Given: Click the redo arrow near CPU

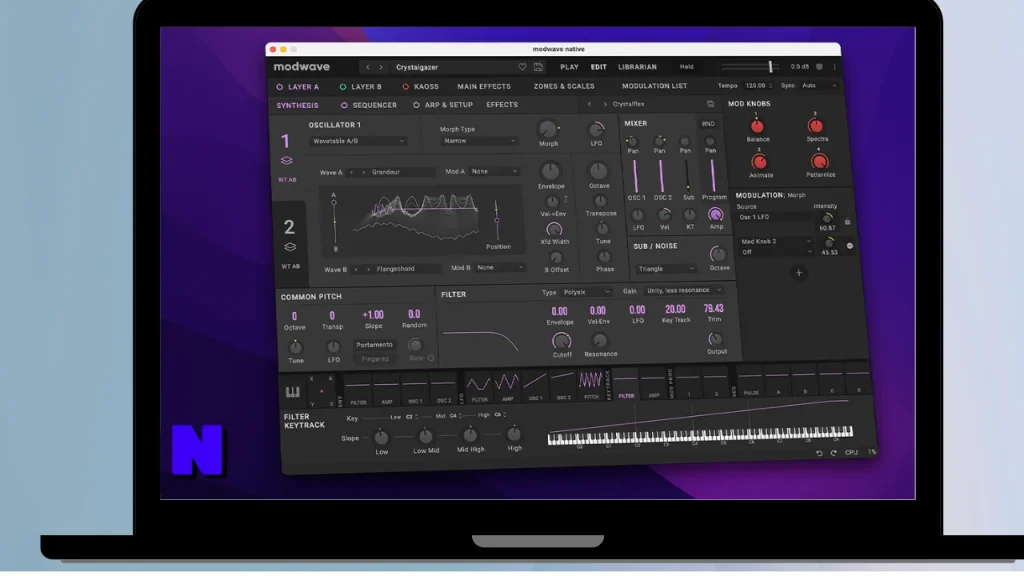Looking at the screenshot, I should pyautogui.click(x=833, y=453).
